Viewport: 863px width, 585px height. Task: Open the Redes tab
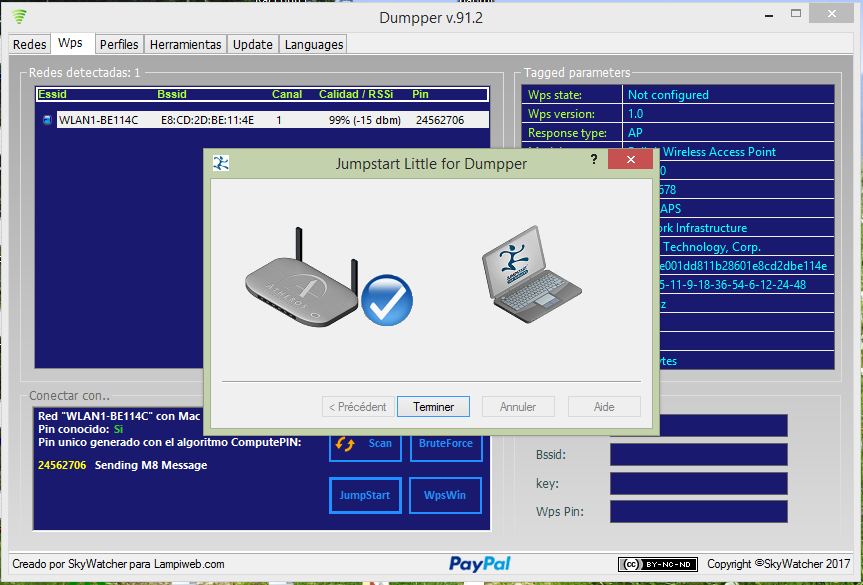(x=30, y=45)
